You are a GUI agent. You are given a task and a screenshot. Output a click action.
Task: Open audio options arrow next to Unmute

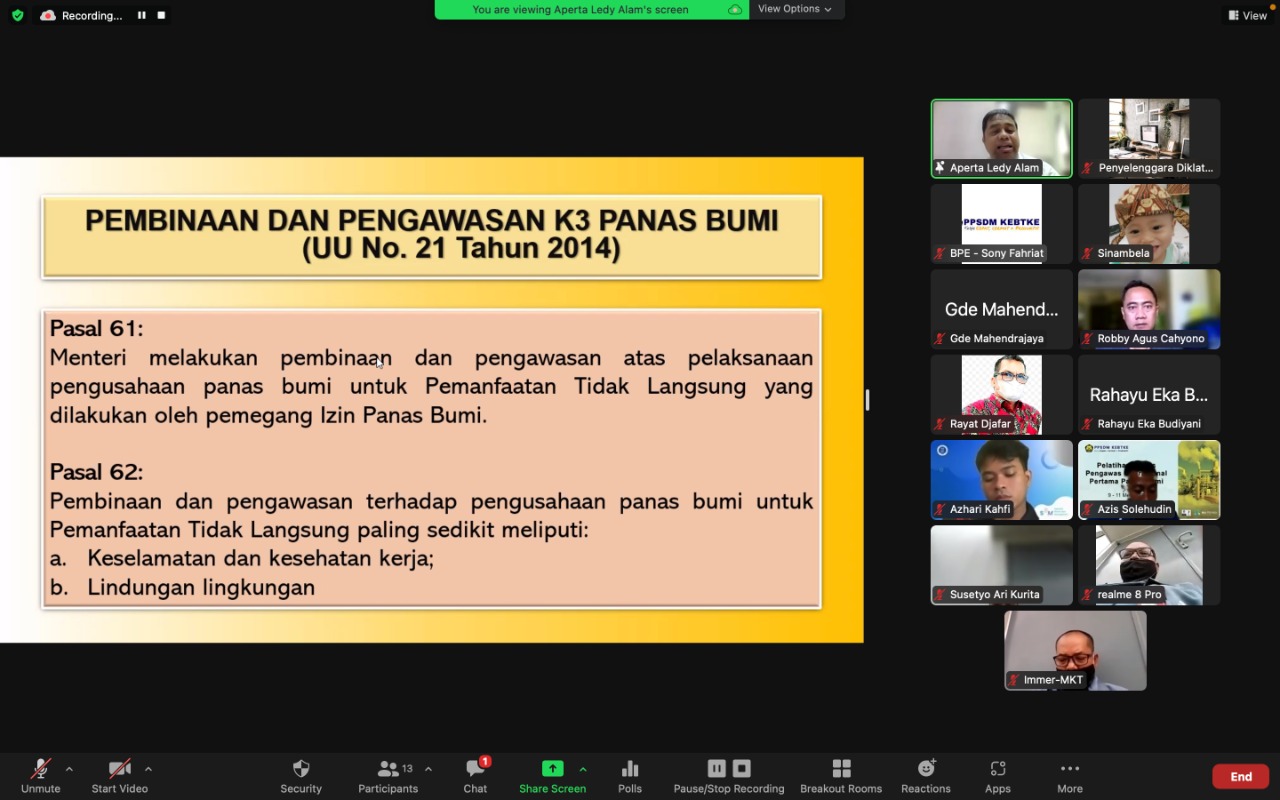coord(69,769)
